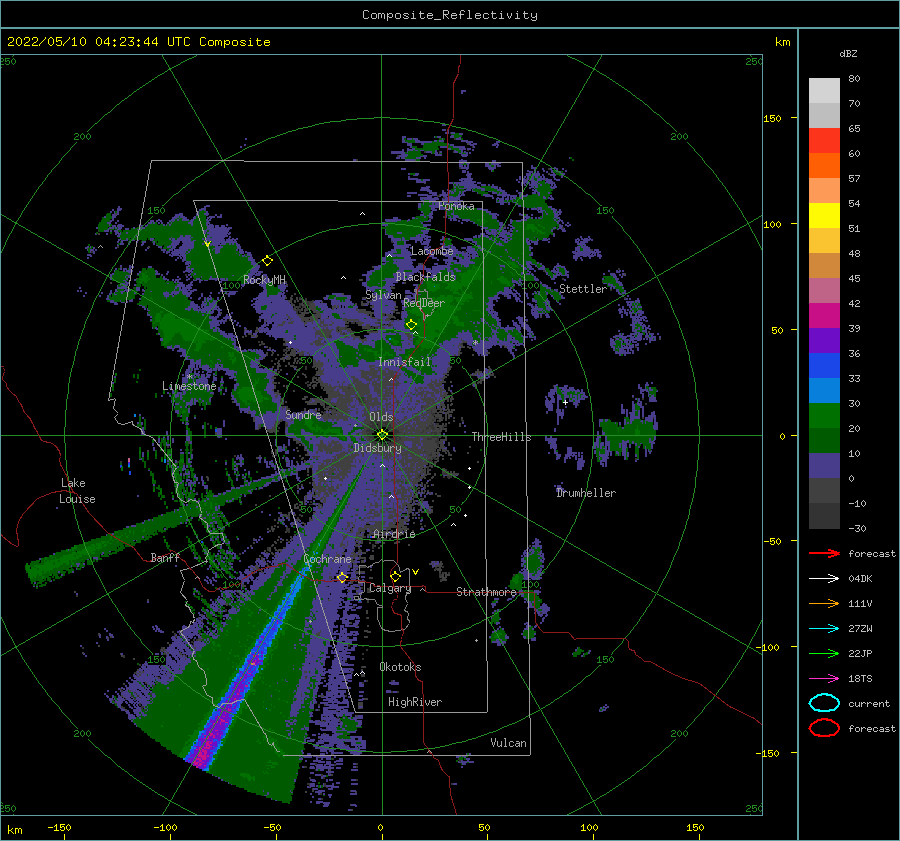The width and height of the screenshot is (900, 841).
Task: Click the Calgary city label
Action: (390, 588)
